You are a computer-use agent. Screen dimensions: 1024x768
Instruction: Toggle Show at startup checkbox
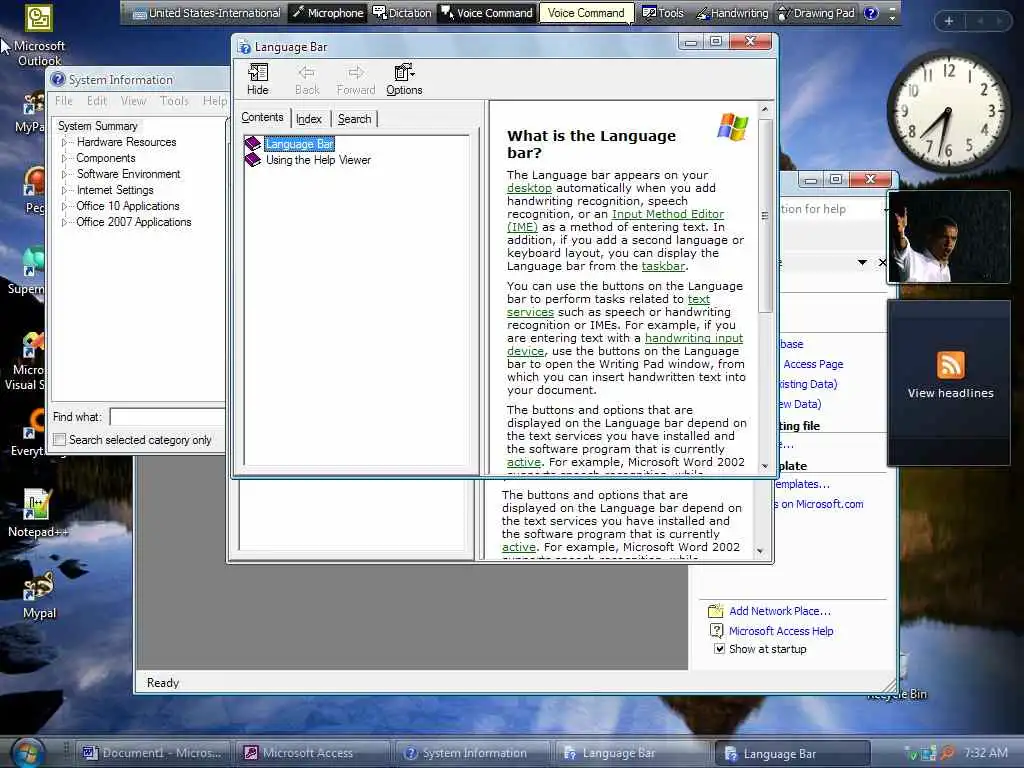(x=719, y=649)
